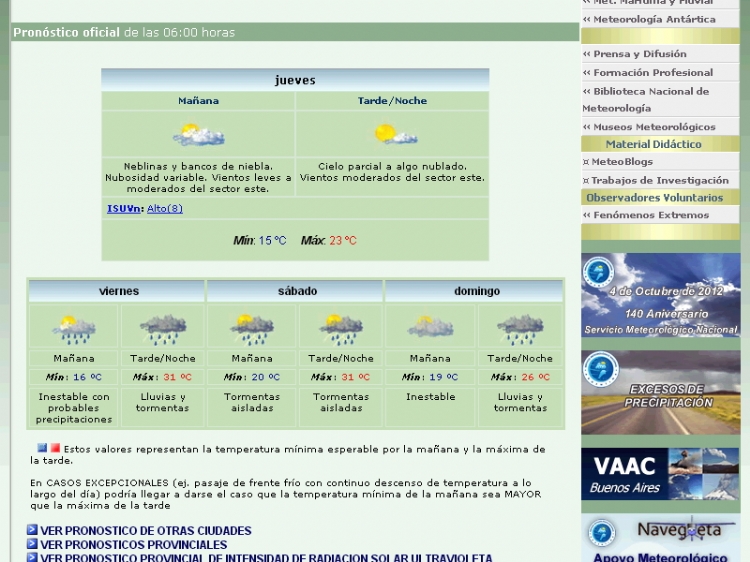Click the jueves day header
The image size is (750, 562).
coord(295,80)
